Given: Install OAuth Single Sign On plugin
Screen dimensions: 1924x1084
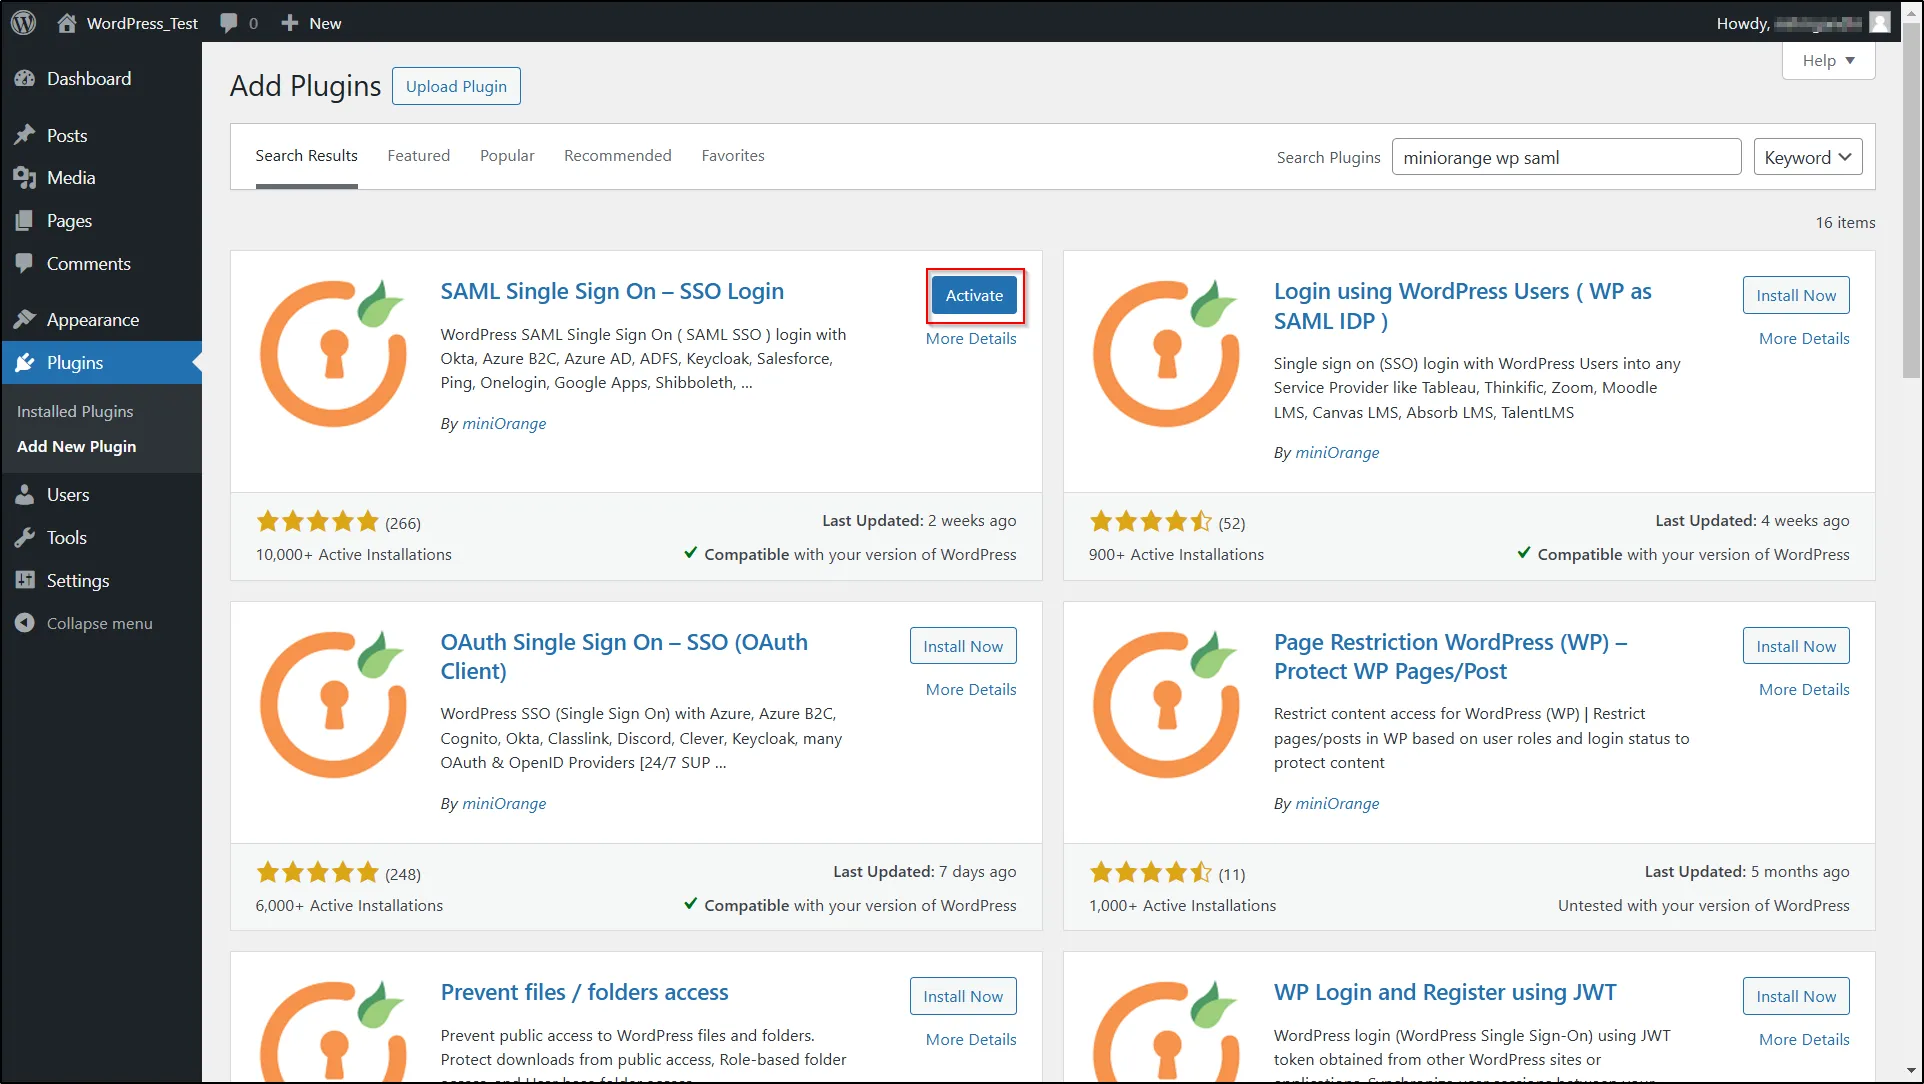Looking at the screenshot, I should click(963, 646).
